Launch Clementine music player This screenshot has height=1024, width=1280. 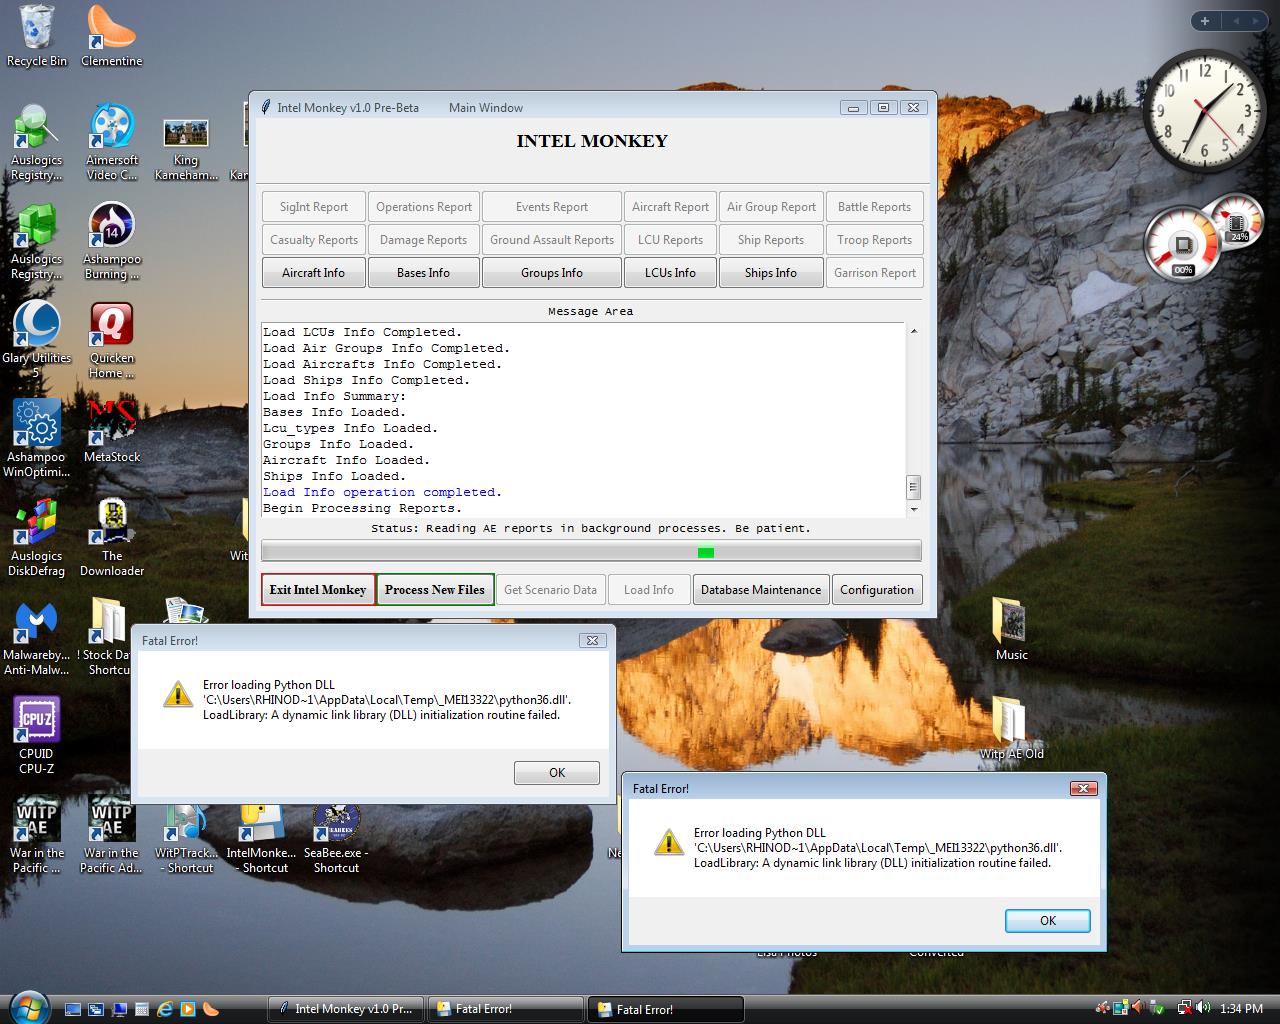coord(111,30)
